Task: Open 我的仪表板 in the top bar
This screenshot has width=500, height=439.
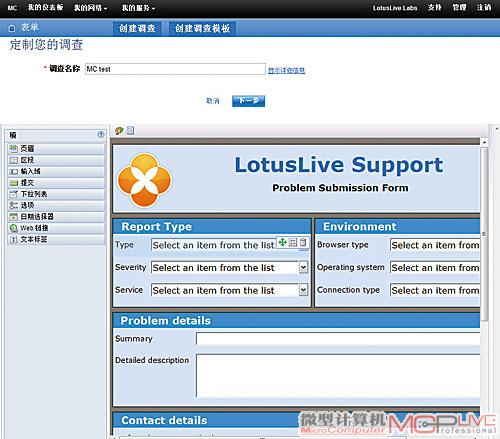Action: tap(45, 8)
